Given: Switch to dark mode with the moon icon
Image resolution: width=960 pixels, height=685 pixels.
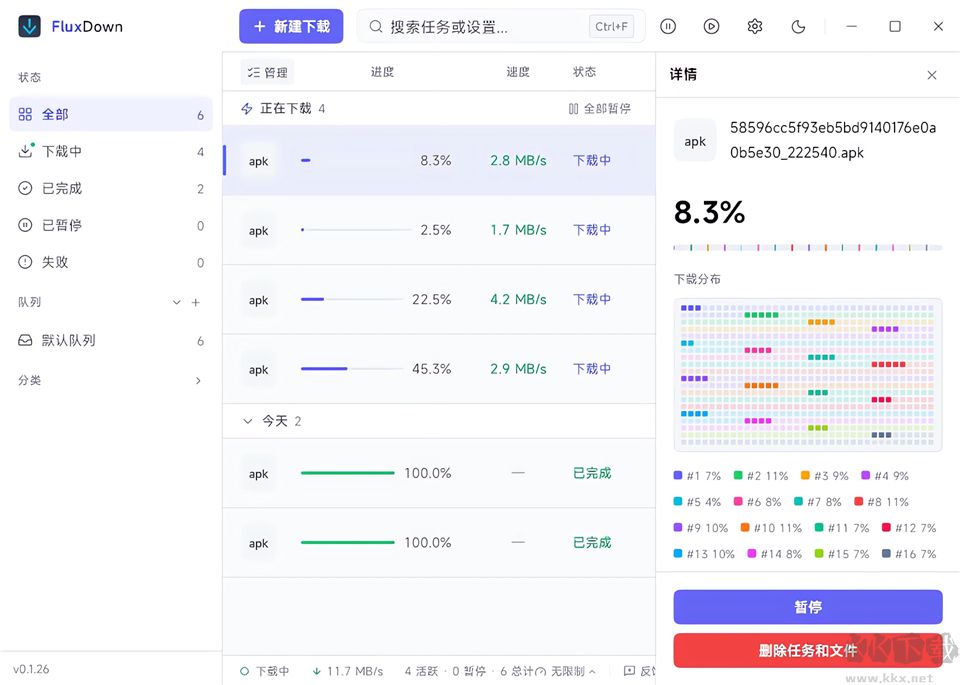Looking at the screenshot, I should [798, 26].
